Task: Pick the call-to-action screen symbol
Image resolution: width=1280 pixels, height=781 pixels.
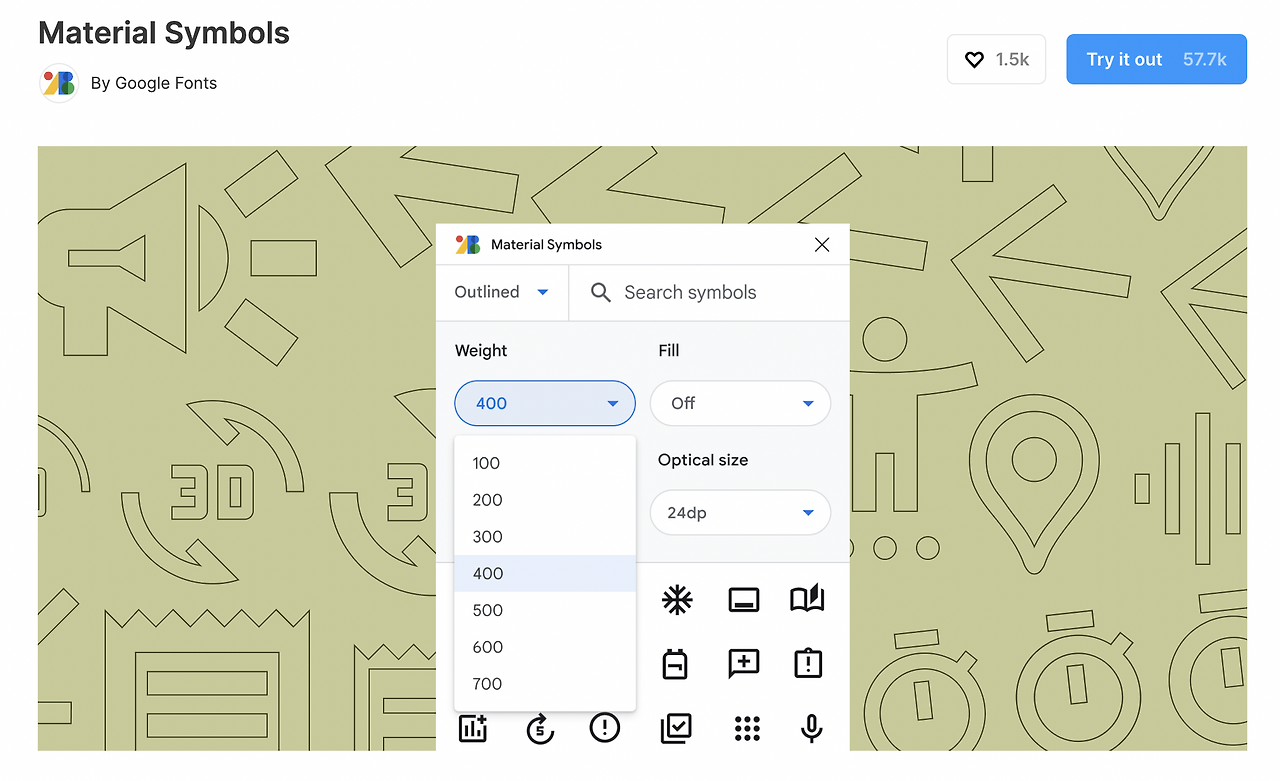Action: [x=743, y=600]
